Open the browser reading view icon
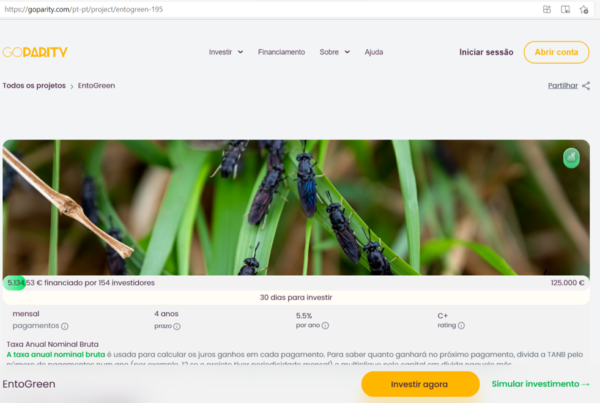This screenshot has height=403, width=600. (x=565, y=10)
